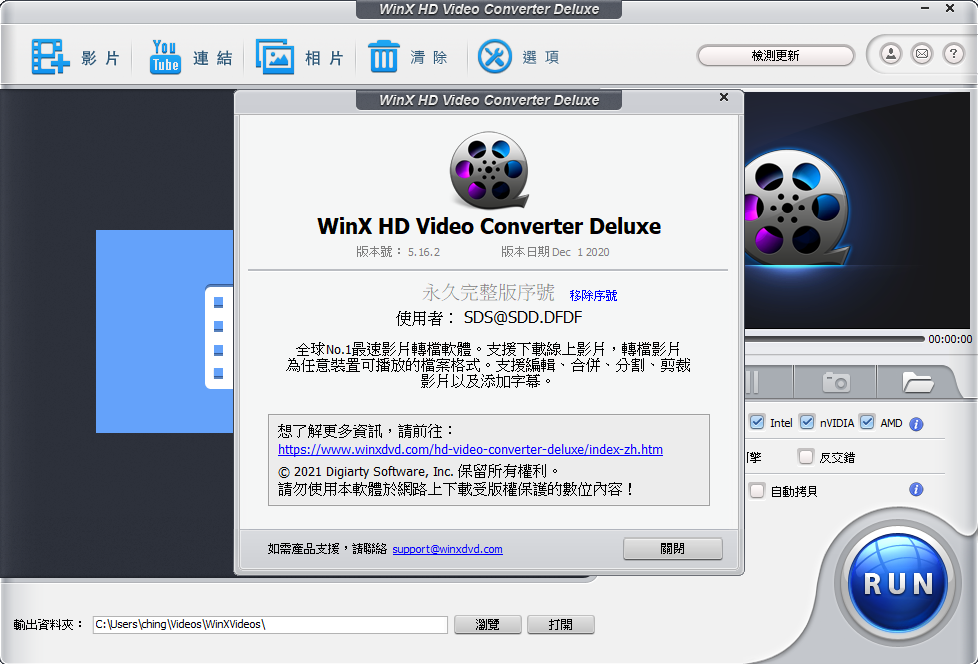Click the mail envelope icon
Viewport: 978px width, 664px height.
click(922, 54)
